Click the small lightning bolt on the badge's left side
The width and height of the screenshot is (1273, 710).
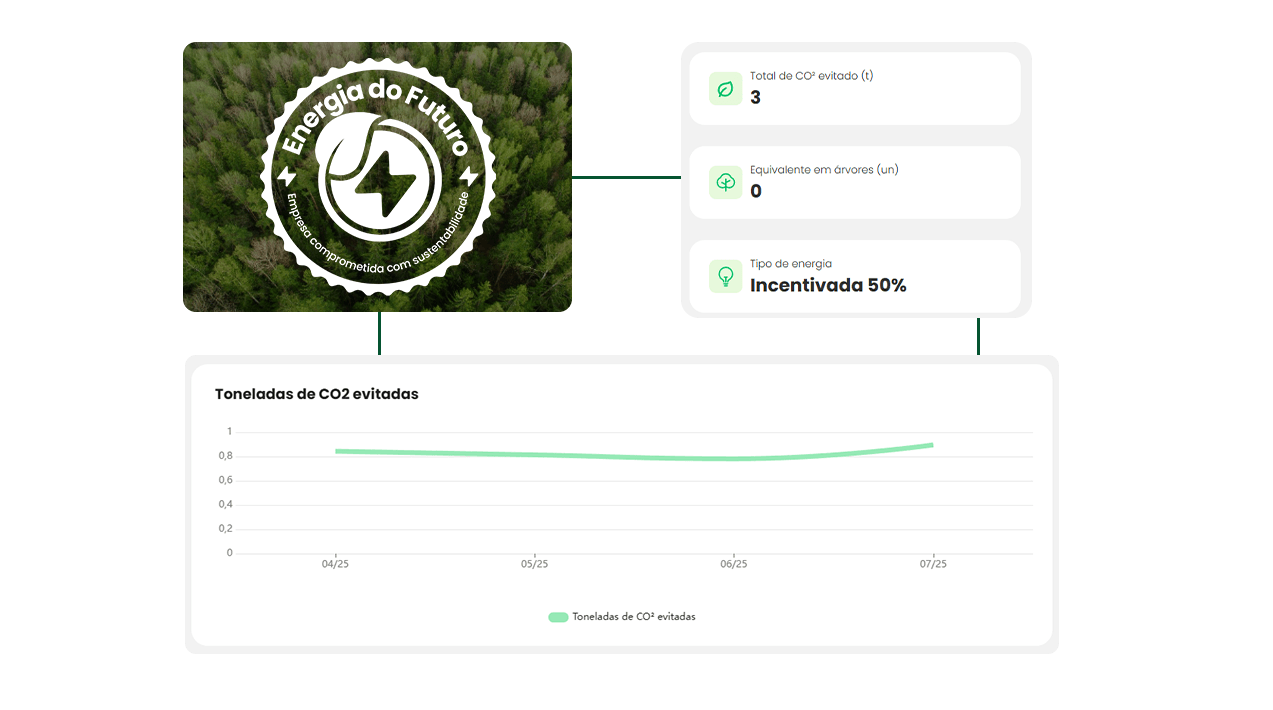click(x=287, y=177)
